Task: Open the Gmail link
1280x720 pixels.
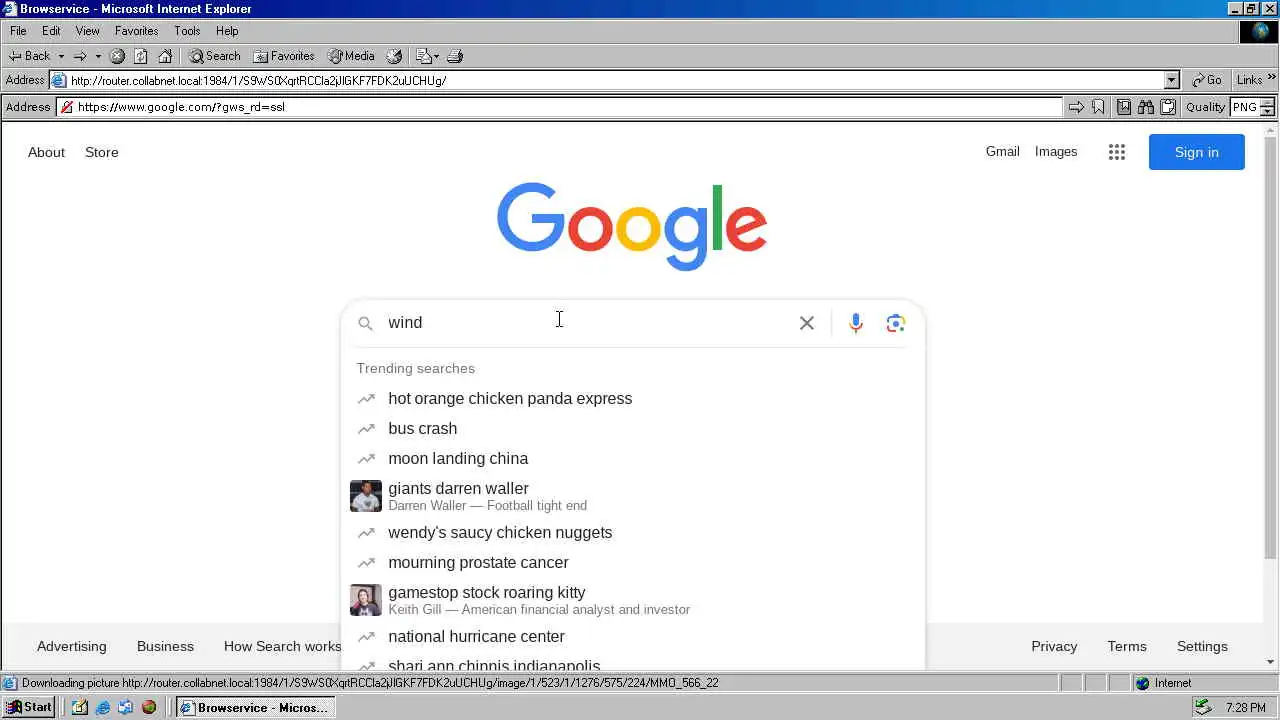Action: [1002, 152]
